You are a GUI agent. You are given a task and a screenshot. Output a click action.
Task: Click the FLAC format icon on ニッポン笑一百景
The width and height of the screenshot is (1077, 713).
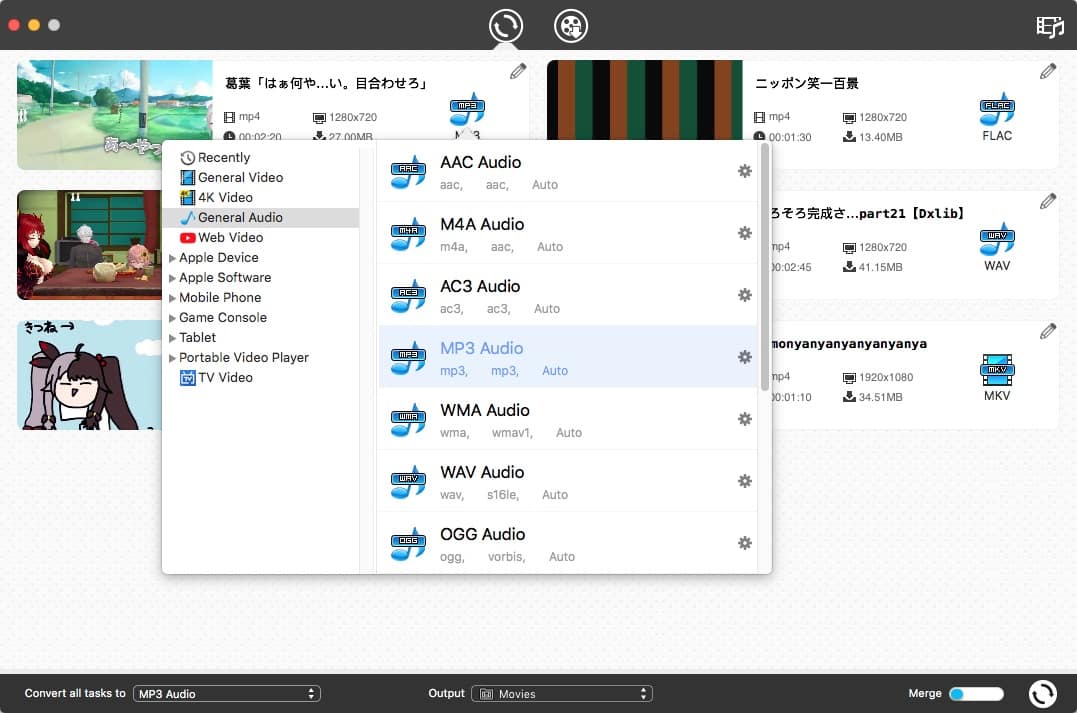point(996,112)
